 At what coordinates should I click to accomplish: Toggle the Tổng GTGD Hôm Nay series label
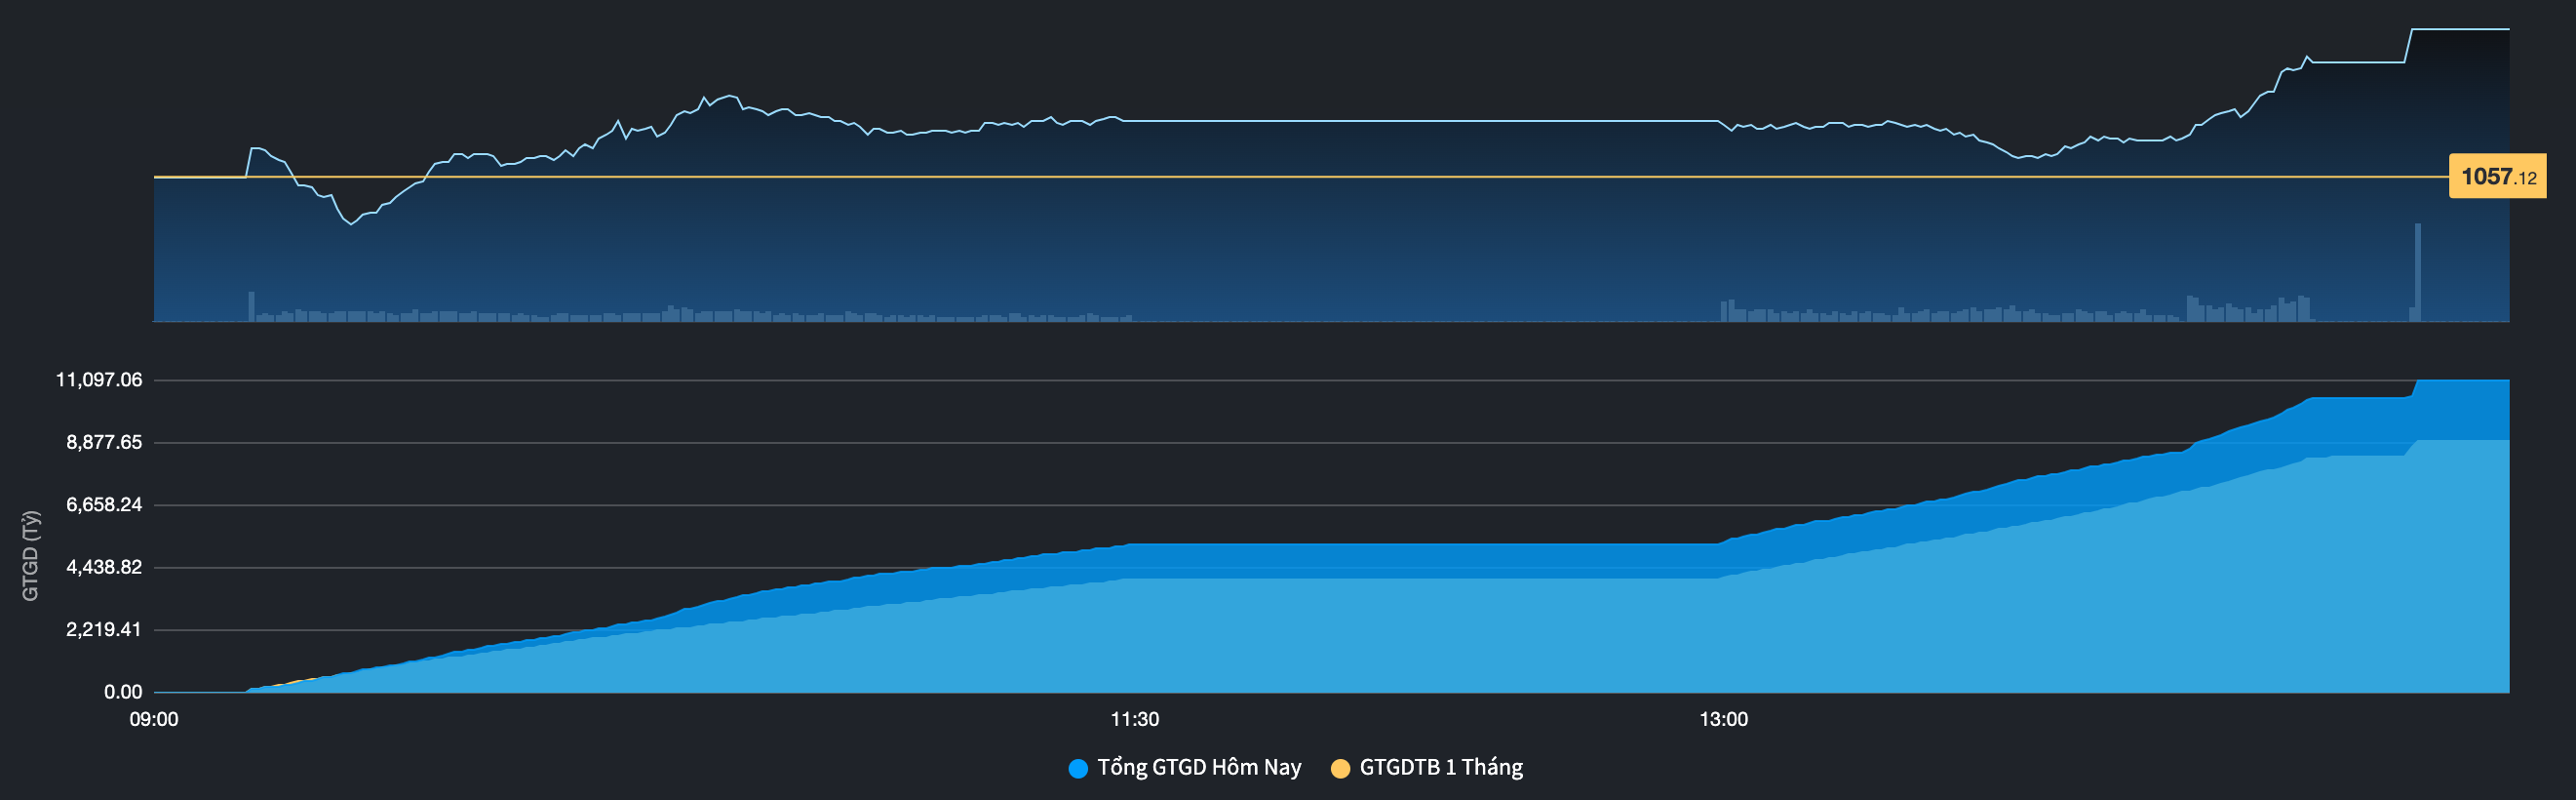[x=1198, y=767]
